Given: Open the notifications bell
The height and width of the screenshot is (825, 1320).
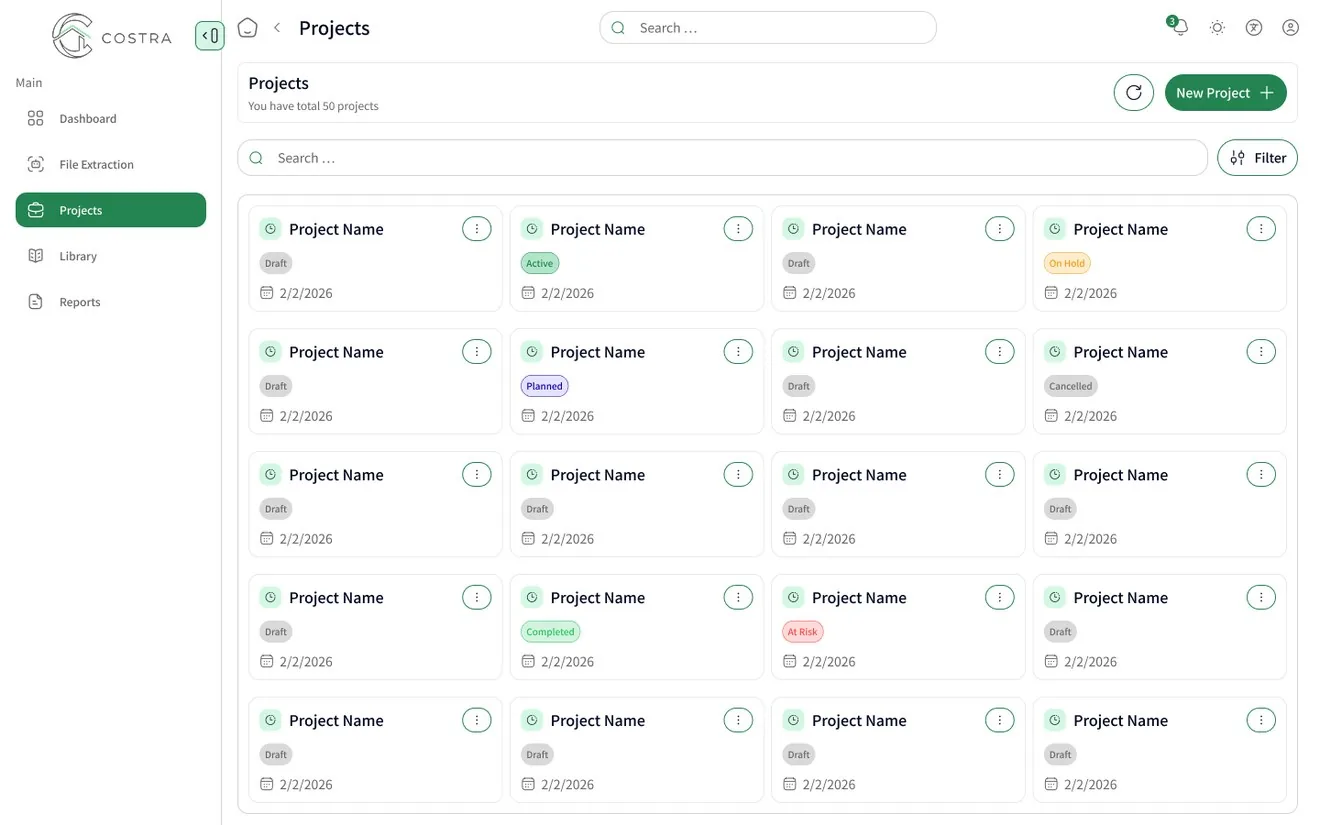Looking at the screenshot, I should 1180,27.
